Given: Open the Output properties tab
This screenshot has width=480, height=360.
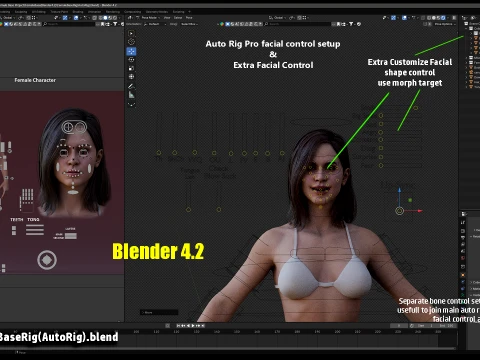Looking at the screenshot, I should pyautogui.click(x=463, y=237).
